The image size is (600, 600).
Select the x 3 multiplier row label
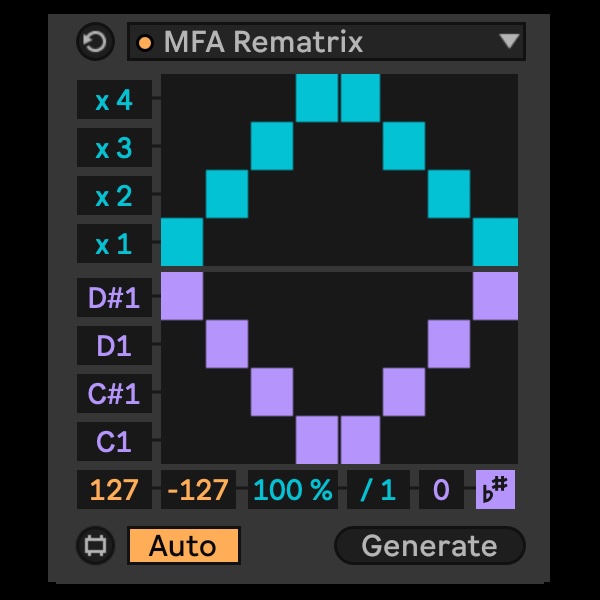coord(114,148)
